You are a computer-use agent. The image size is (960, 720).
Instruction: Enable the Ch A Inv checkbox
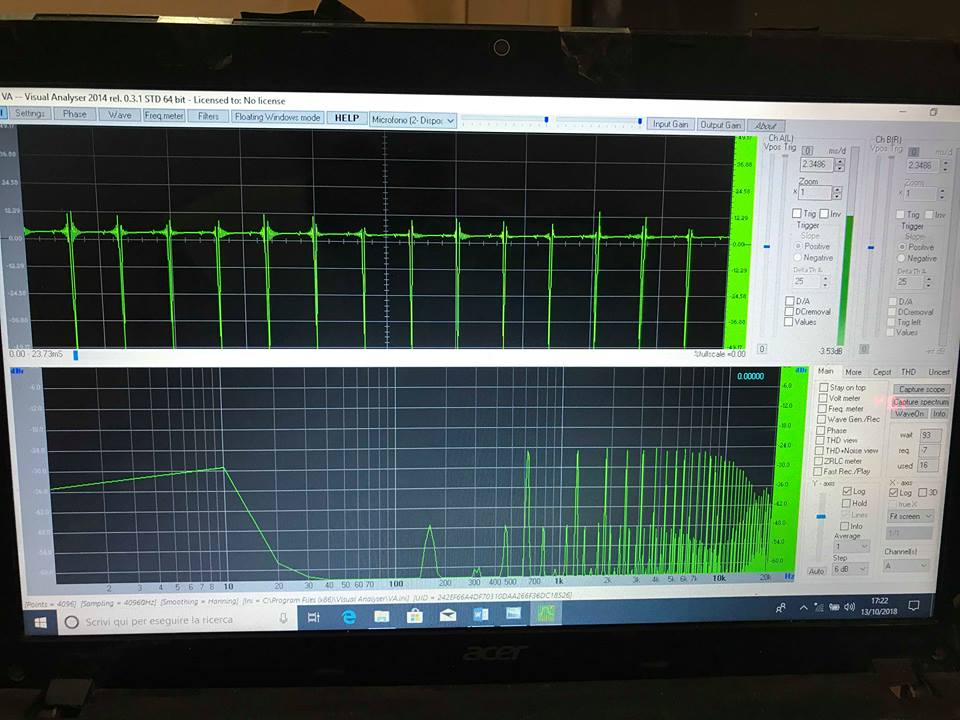[x=823, y=214]
